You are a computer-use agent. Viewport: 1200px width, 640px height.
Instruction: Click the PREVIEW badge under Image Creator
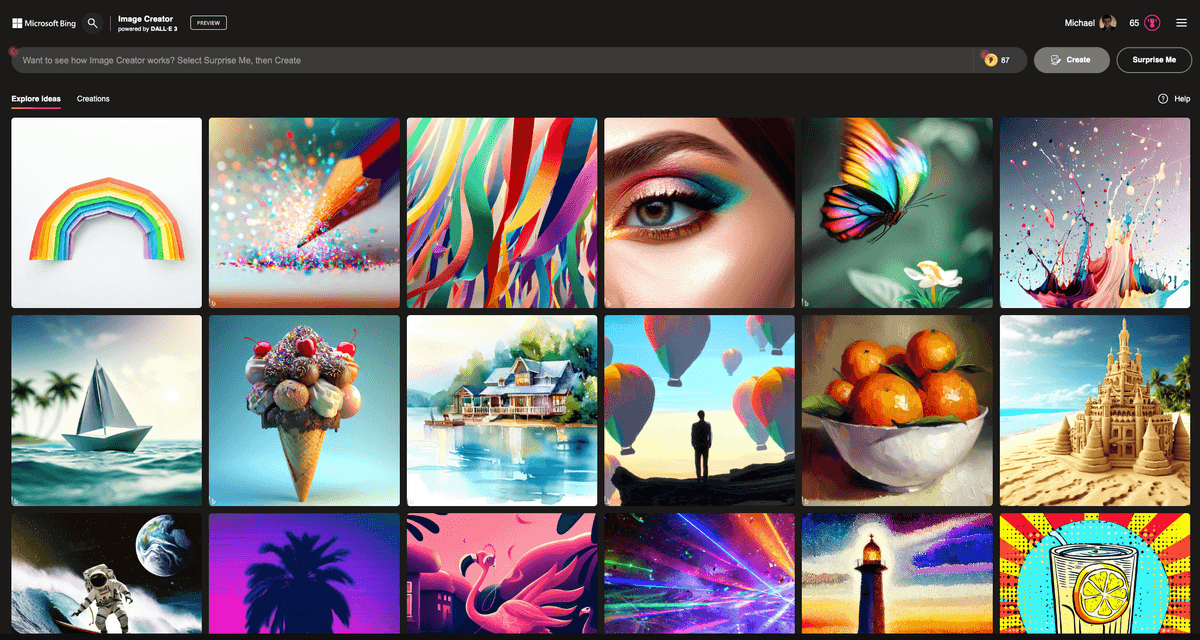pyautogui.click(x=208, y=22)
